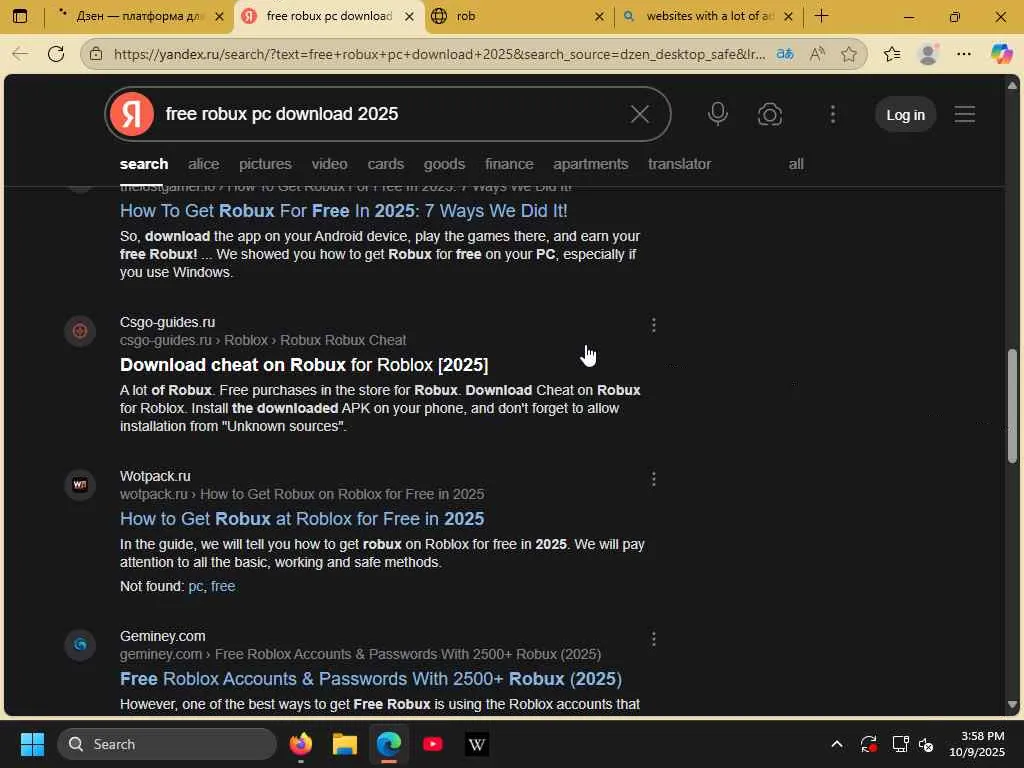Start voice search microphone
Screen dimensions: 1024x768
tap(718, 114)
